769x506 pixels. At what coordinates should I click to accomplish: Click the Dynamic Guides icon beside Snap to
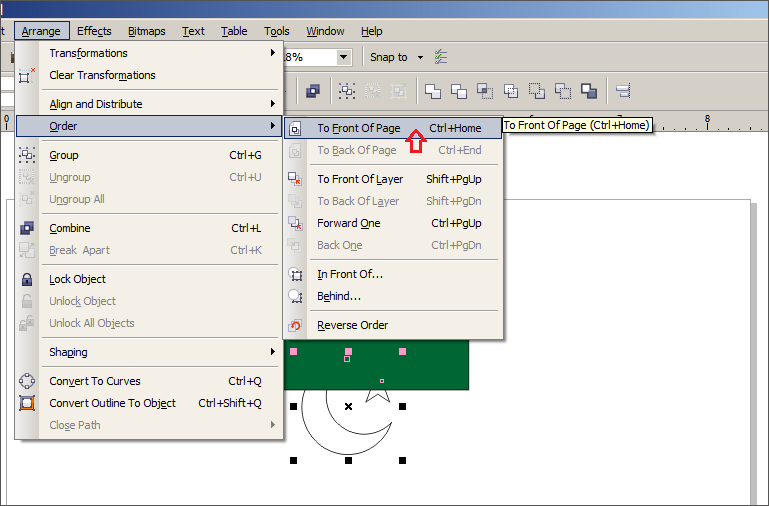[441, 58]
